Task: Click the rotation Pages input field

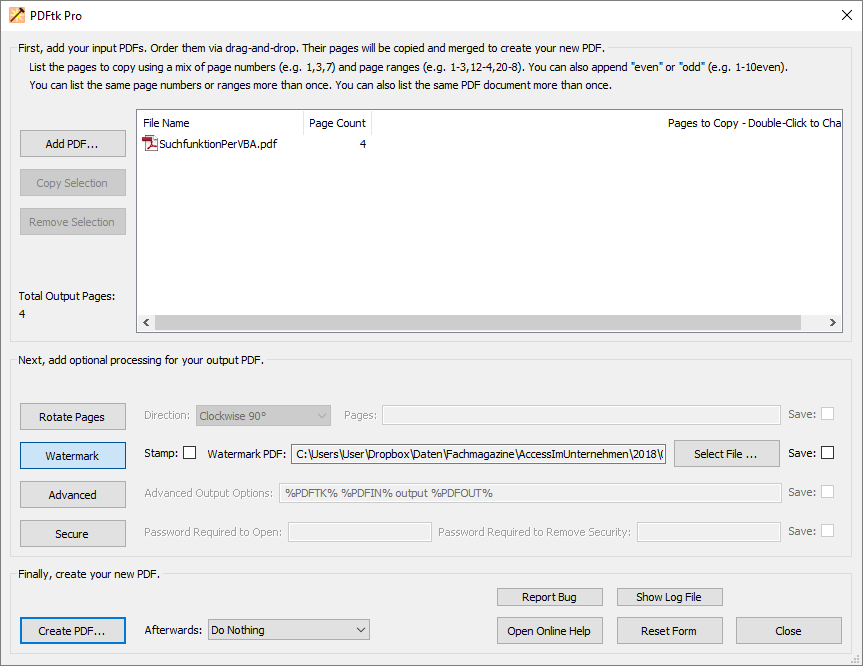Action: click(x=581, y=415)
